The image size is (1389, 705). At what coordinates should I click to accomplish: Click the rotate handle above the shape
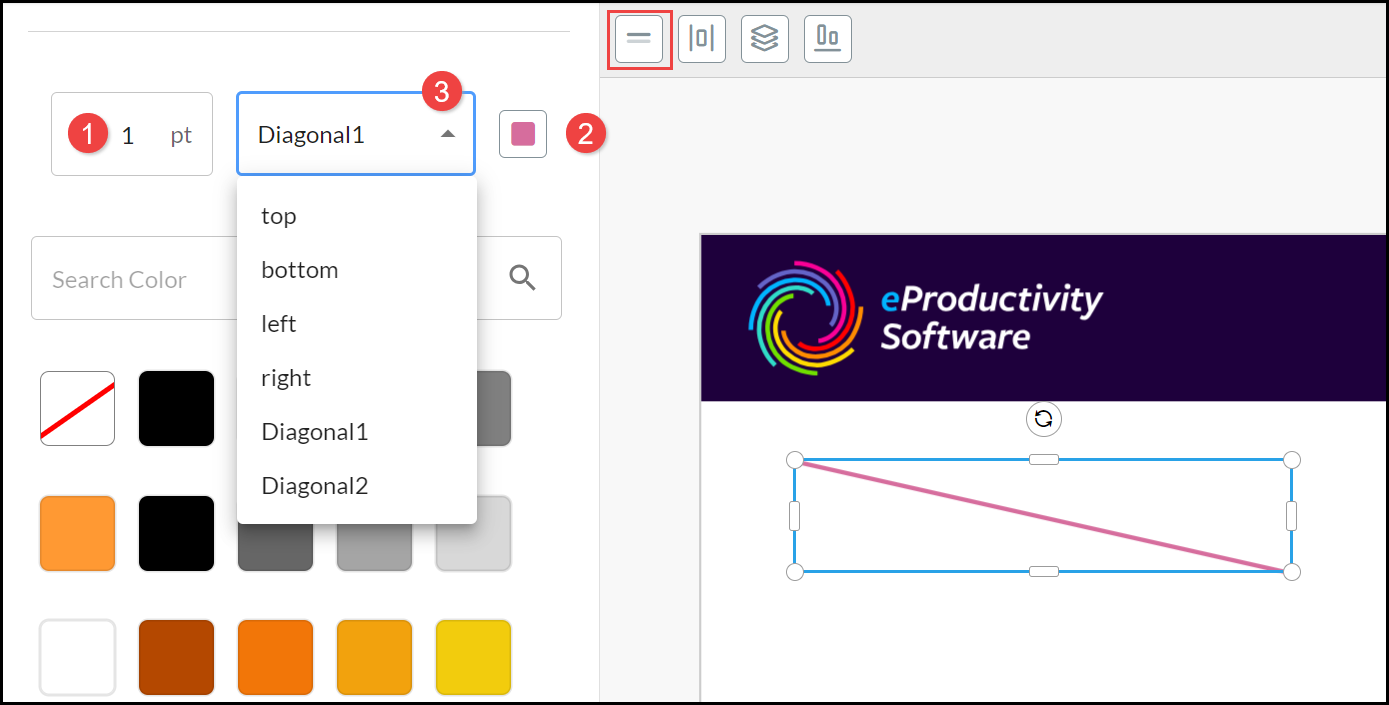coord(1043,419)
